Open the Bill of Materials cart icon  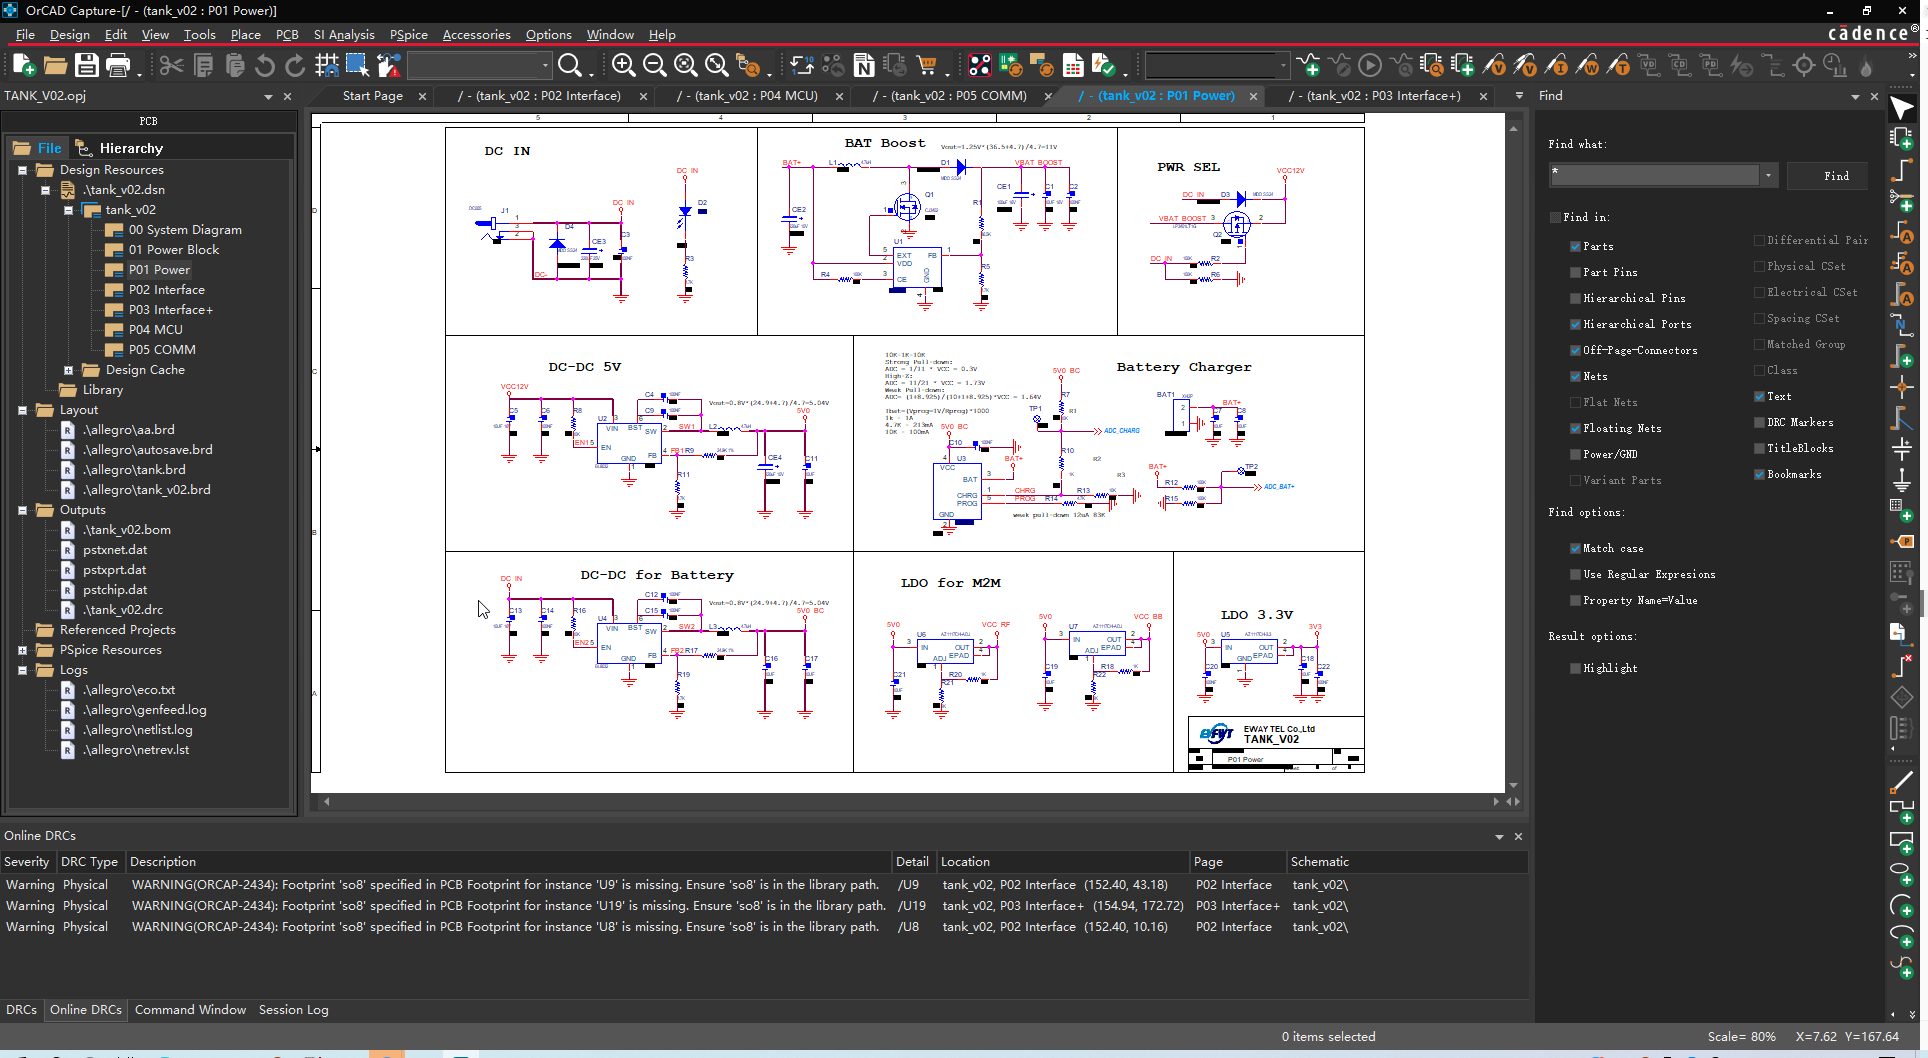(x=927, y=66)
